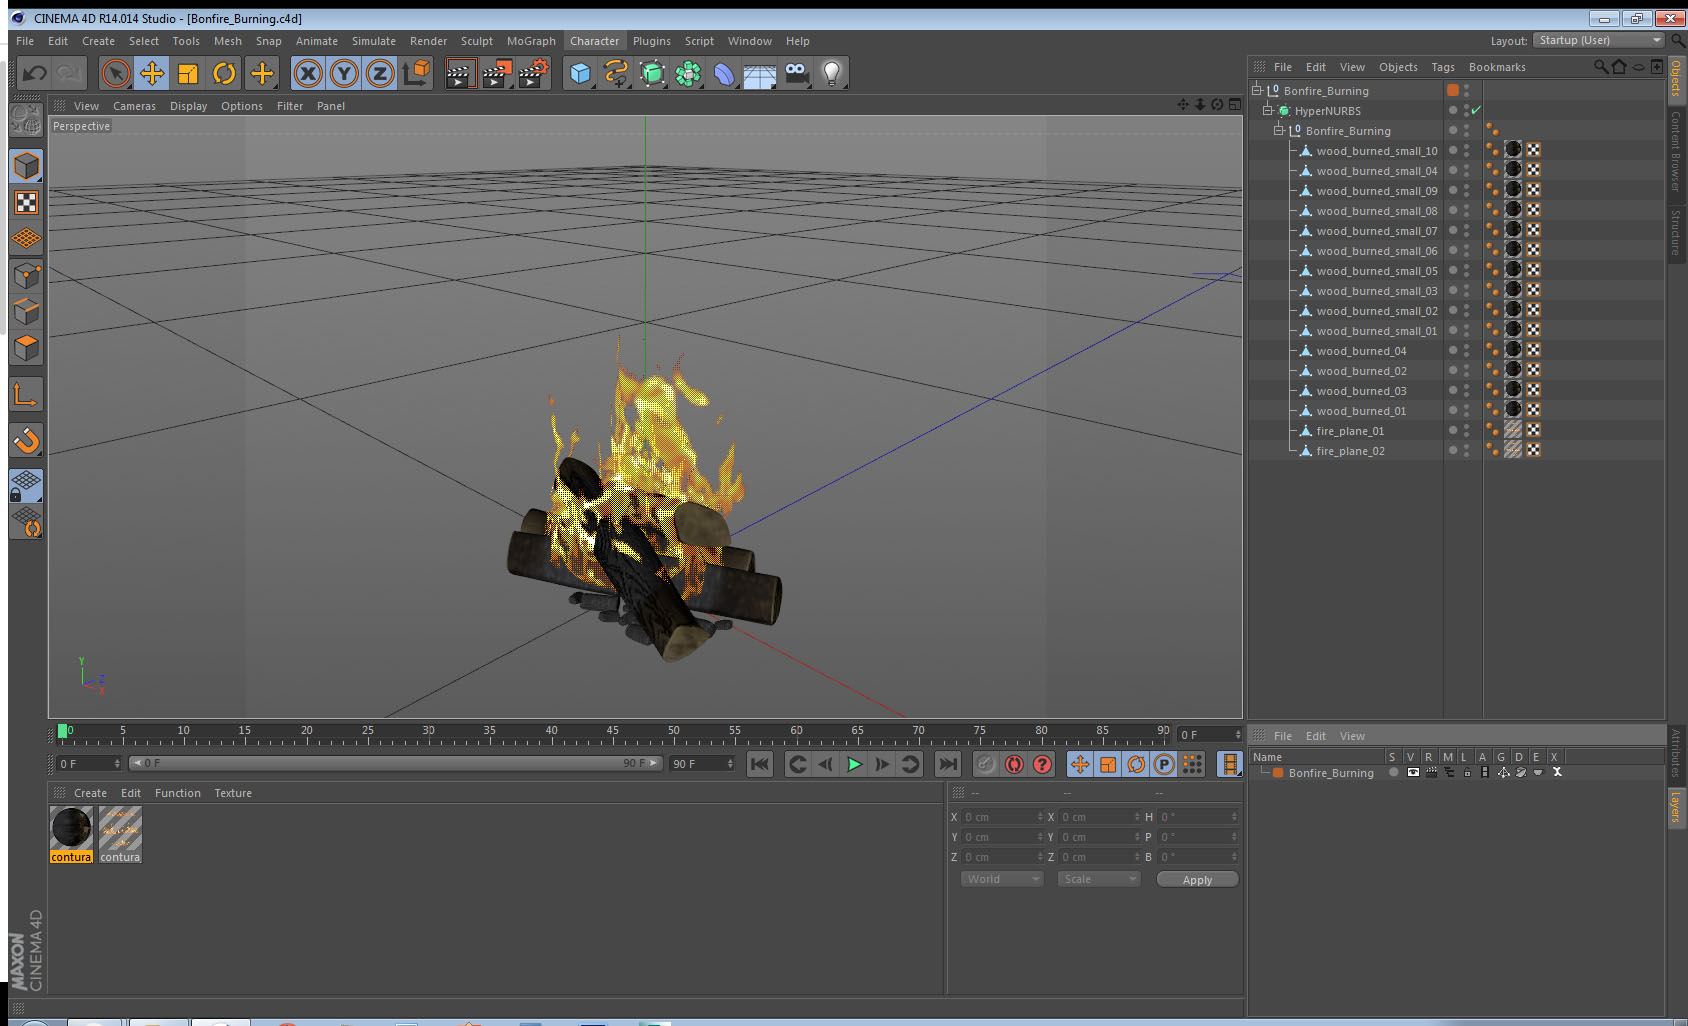Open the Layers panel Edit menu
The width and height of the screenshot is (1688, 1026).
point(1316,736)
